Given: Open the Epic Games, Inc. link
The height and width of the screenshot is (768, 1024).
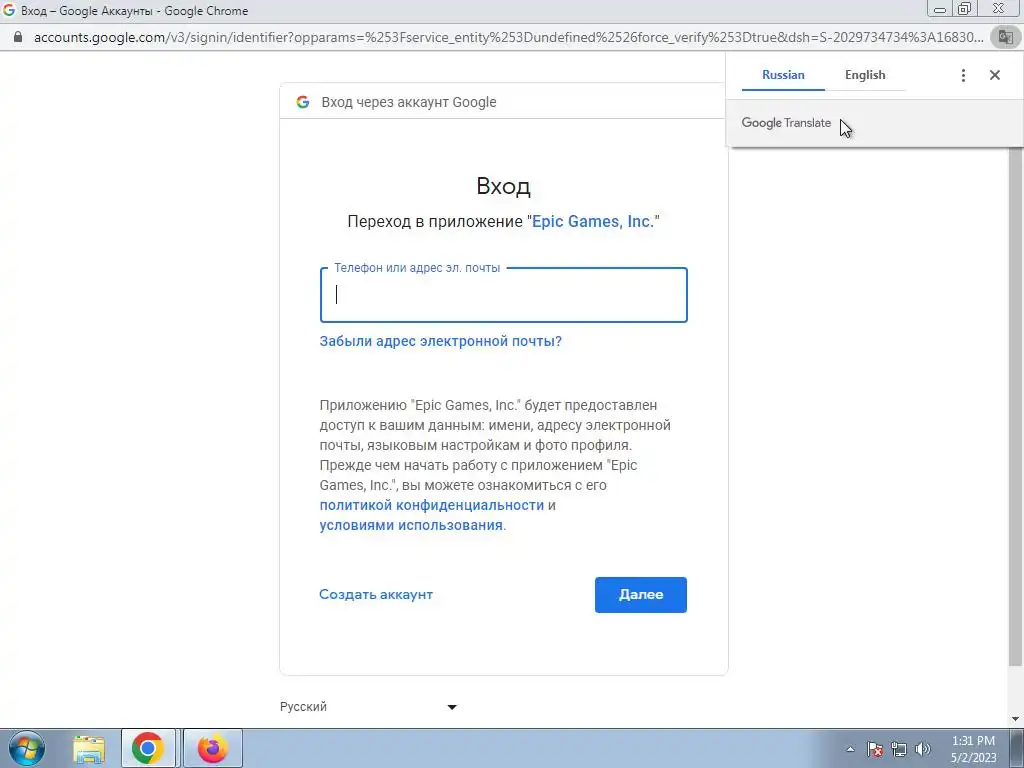Looking at the screenshot, I should 593,221.
